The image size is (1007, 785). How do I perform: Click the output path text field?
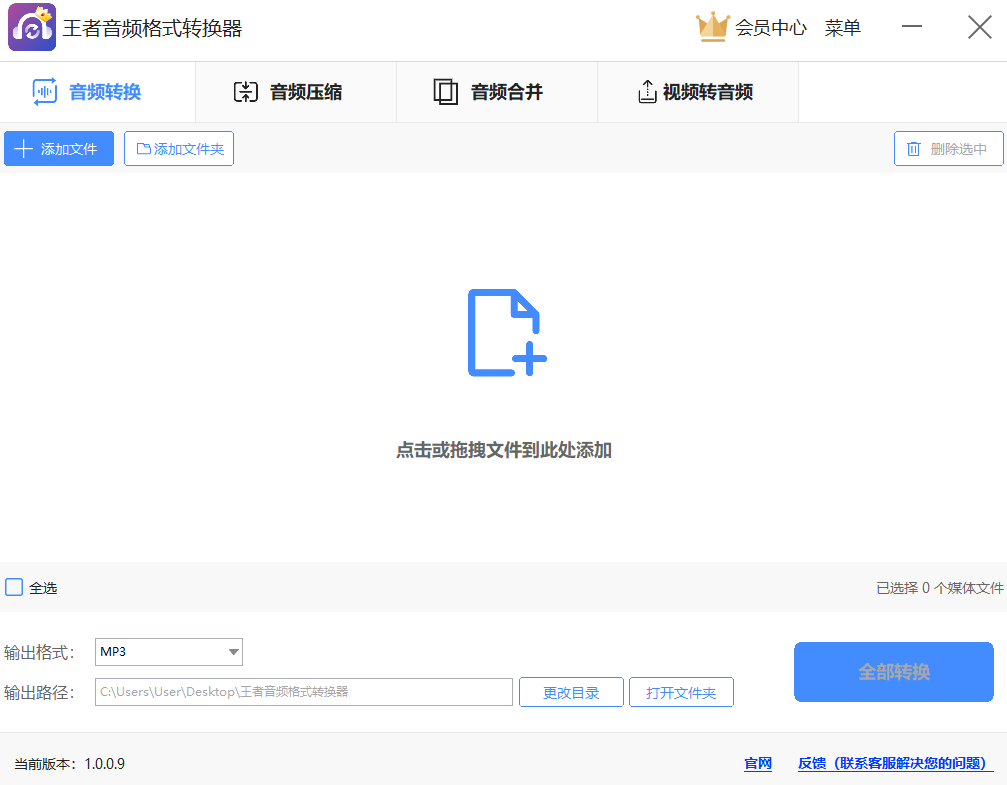coord(303,692)
